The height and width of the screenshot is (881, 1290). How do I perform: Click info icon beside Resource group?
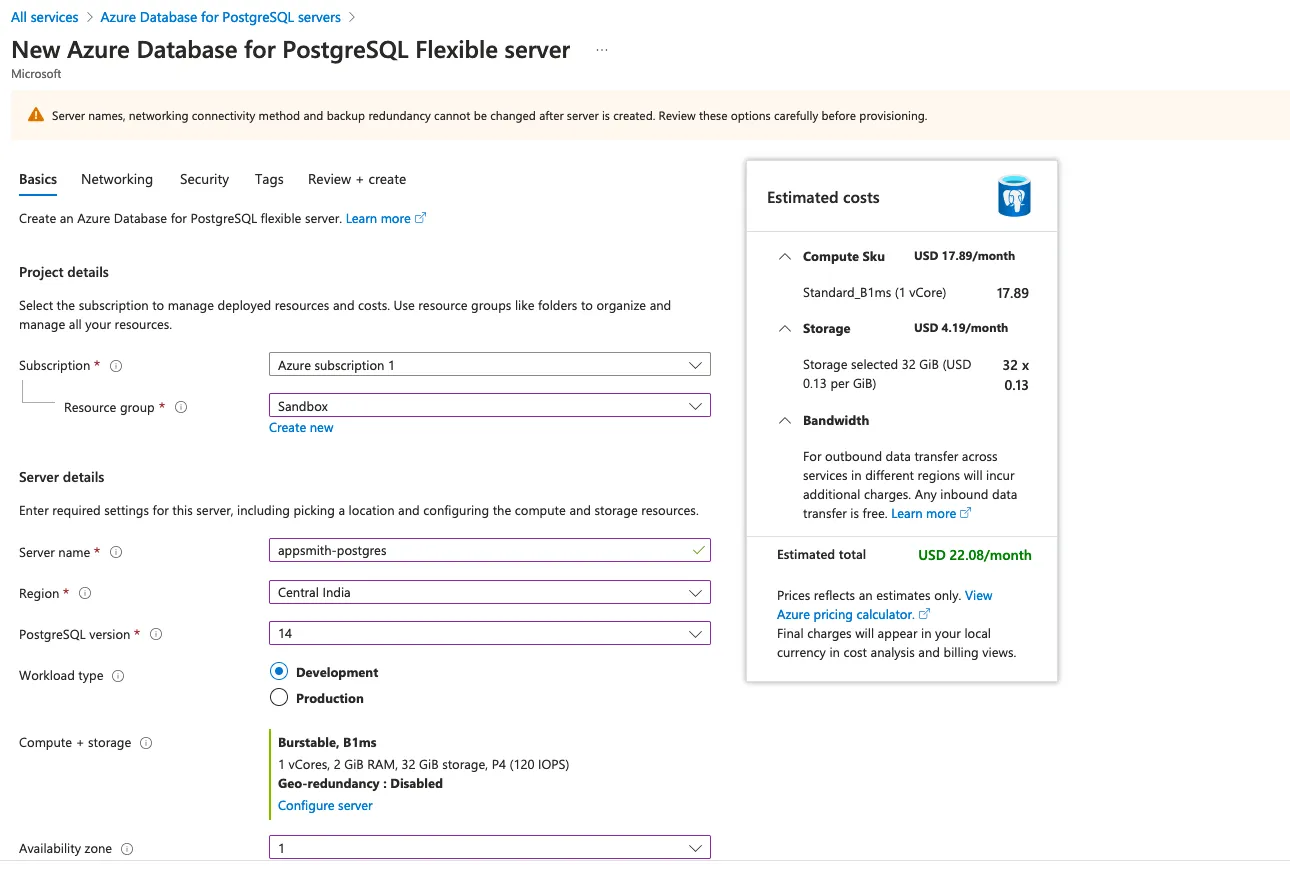point(181,407)
